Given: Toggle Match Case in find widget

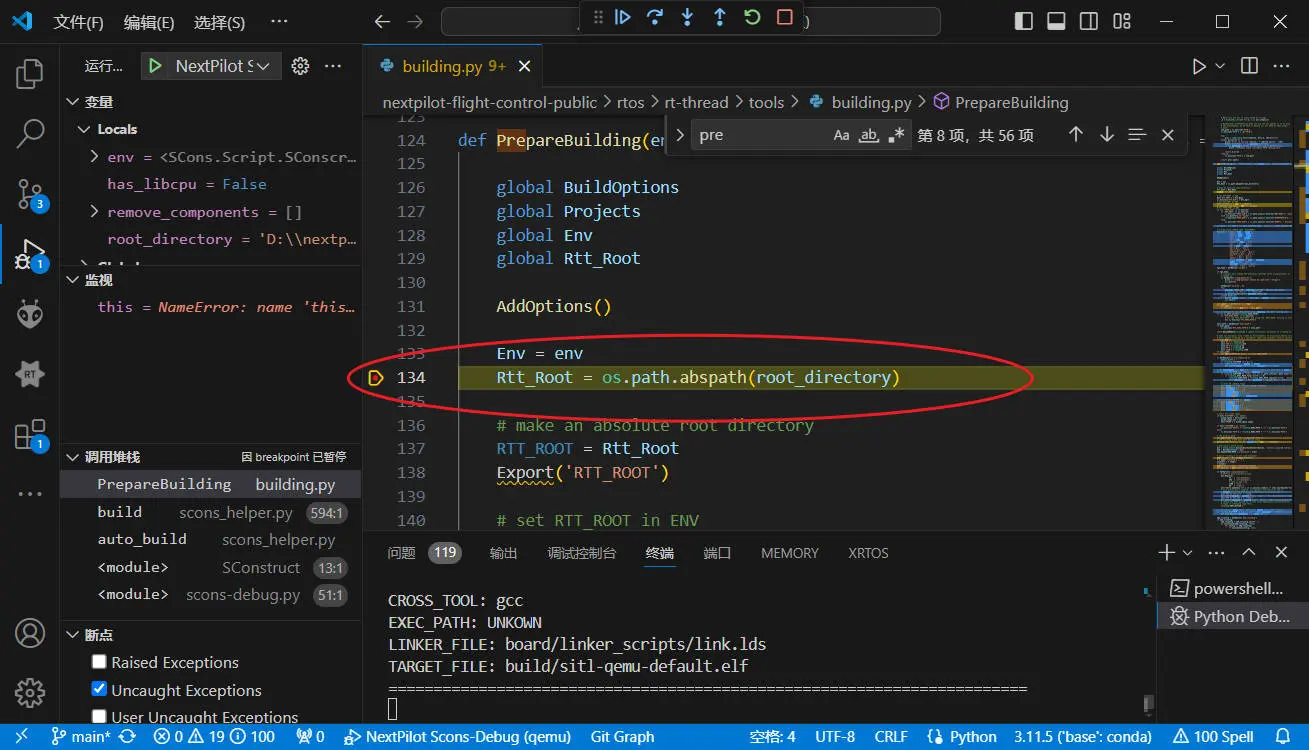Looking at the screenshot, I should click(x=842, y=135).
